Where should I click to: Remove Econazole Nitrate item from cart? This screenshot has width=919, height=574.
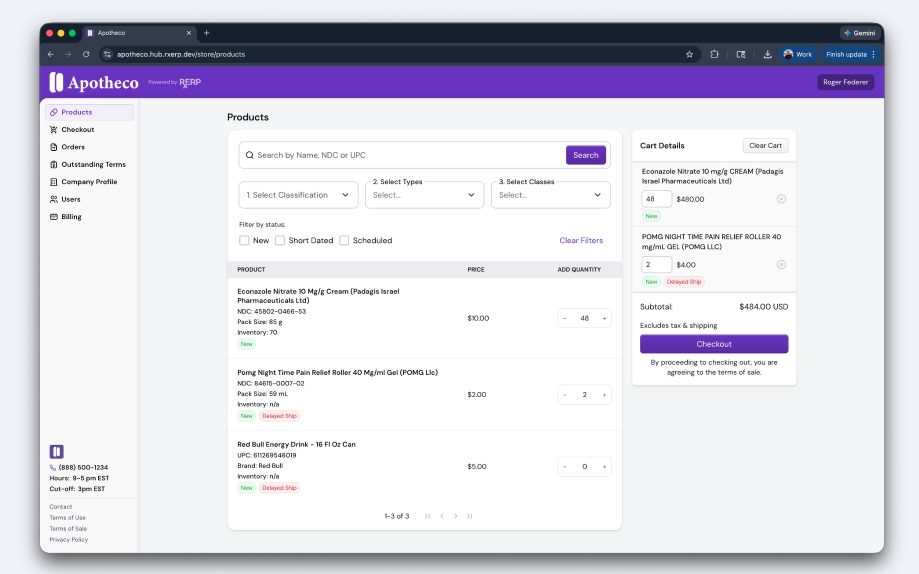(781, 199)
